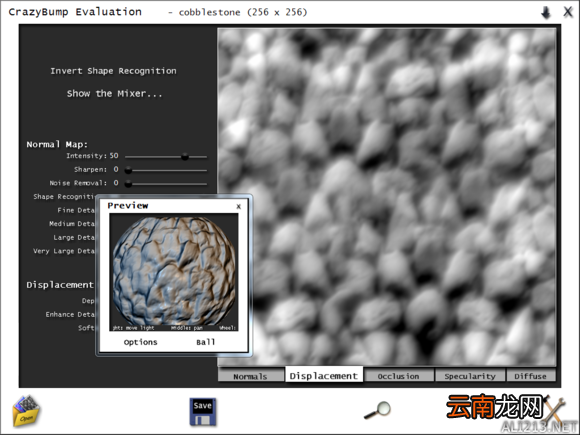This screenshot has height=435, width=580.
Task: Click the 'Preview' window title
Action: 128,206
